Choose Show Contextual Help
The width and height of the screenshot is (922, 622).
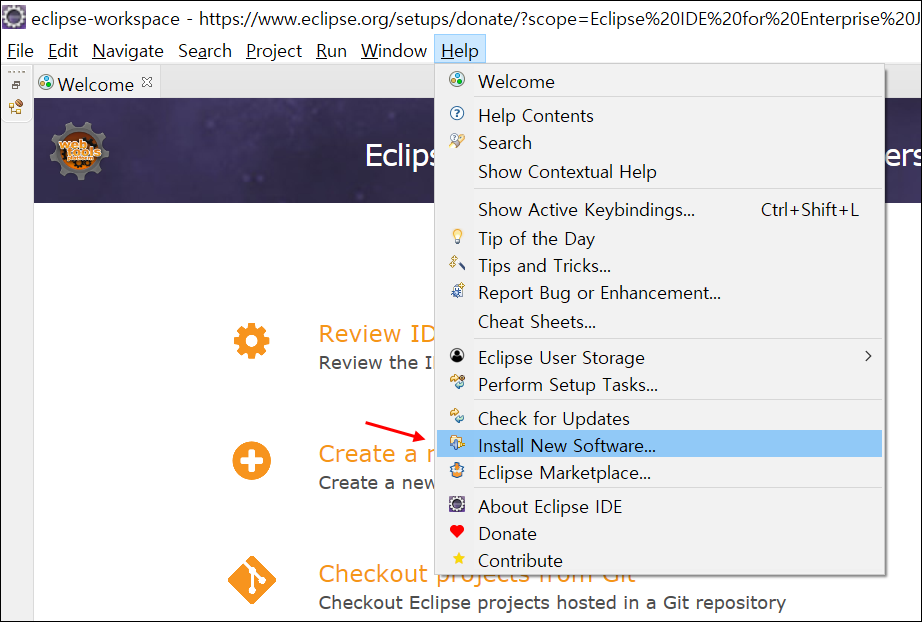pyautogui.click(x=659, y=172)
